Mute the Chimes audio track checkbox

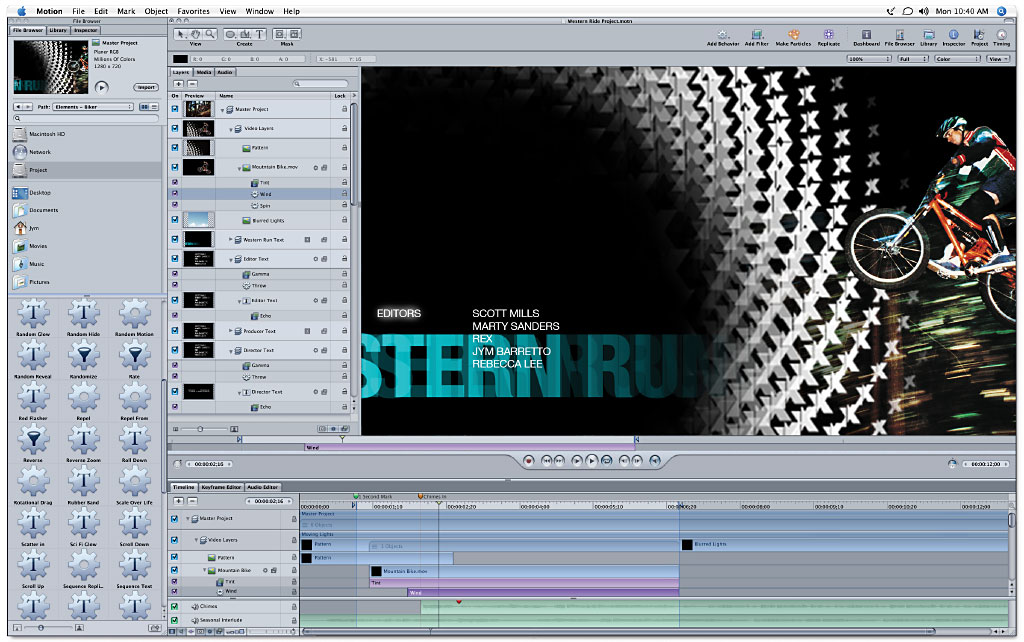174,606
